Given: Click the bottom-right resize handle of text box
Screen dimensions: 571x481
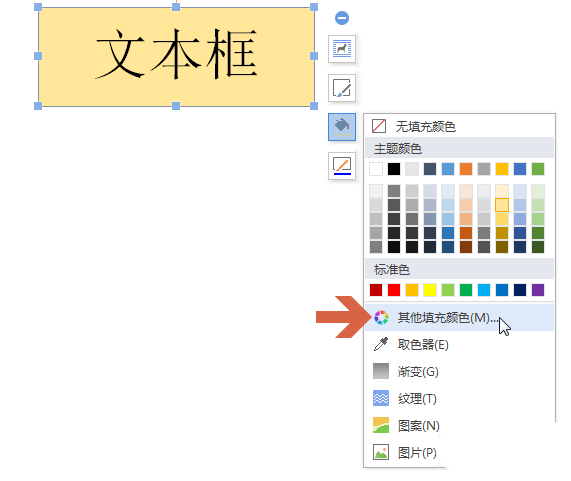Looking at the screenshot, I should (314, 106).
